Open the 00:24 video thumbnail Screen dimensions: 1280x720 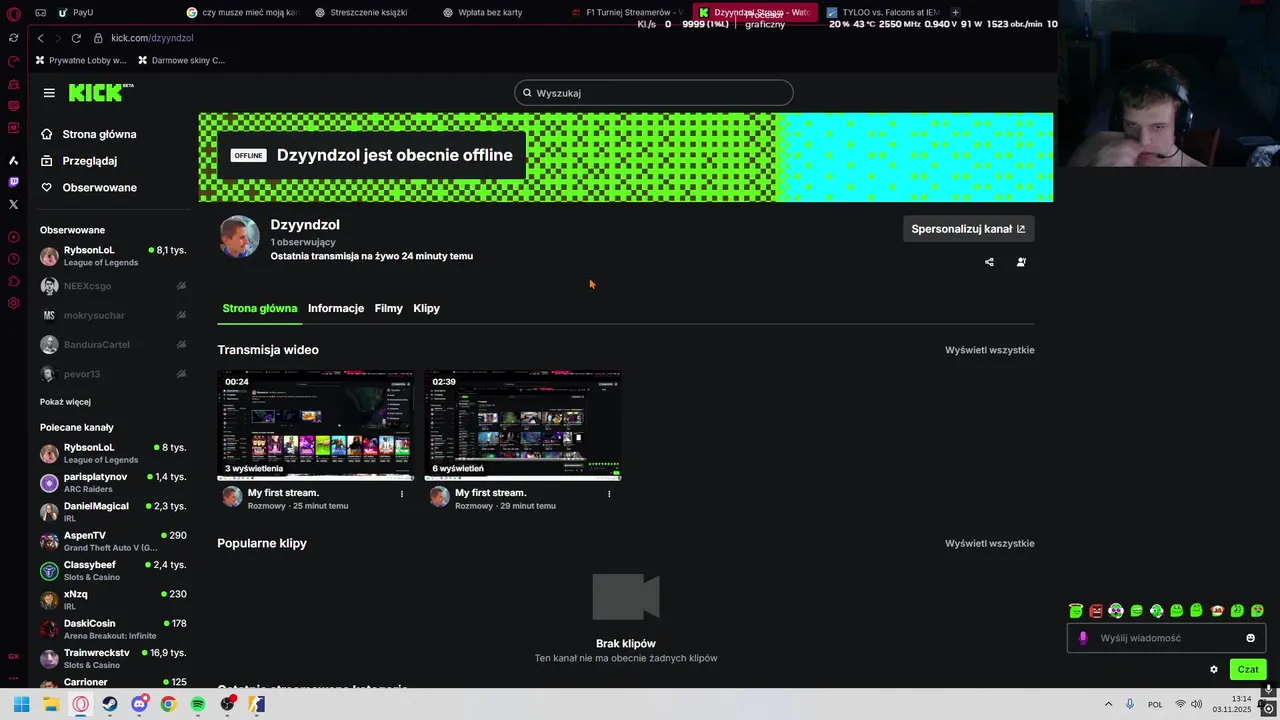pos(316,425)
